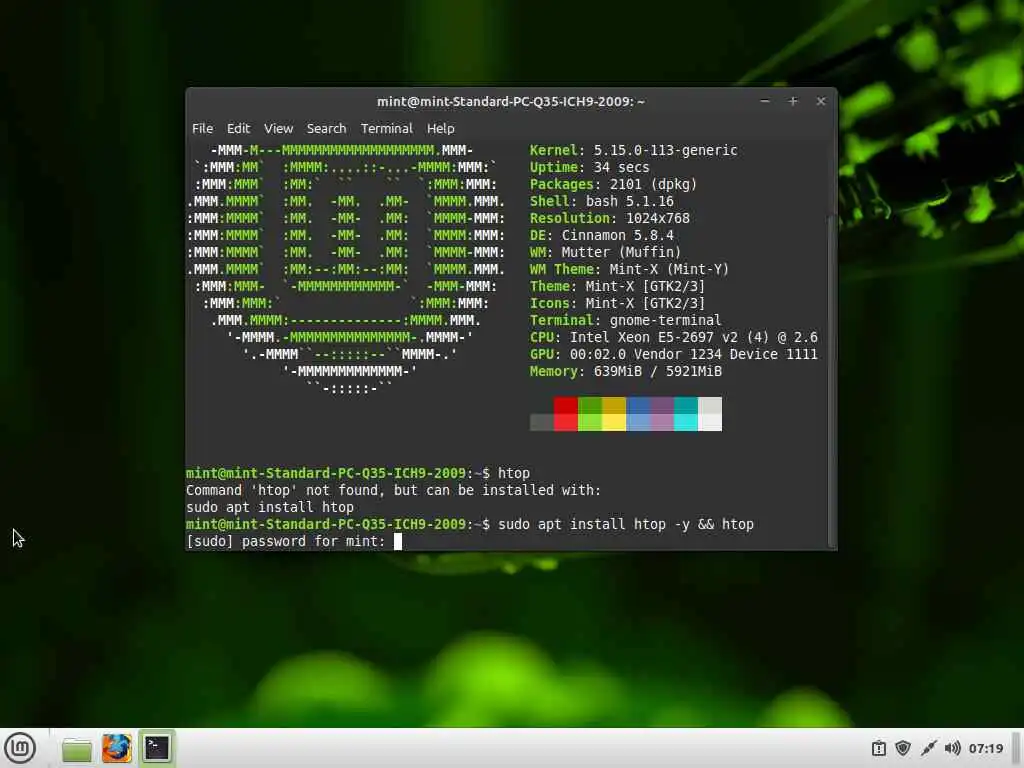Viewport: 1024px width, 768px height.
Task: Launch the file manager from the panel
Action: click(76, 749)
